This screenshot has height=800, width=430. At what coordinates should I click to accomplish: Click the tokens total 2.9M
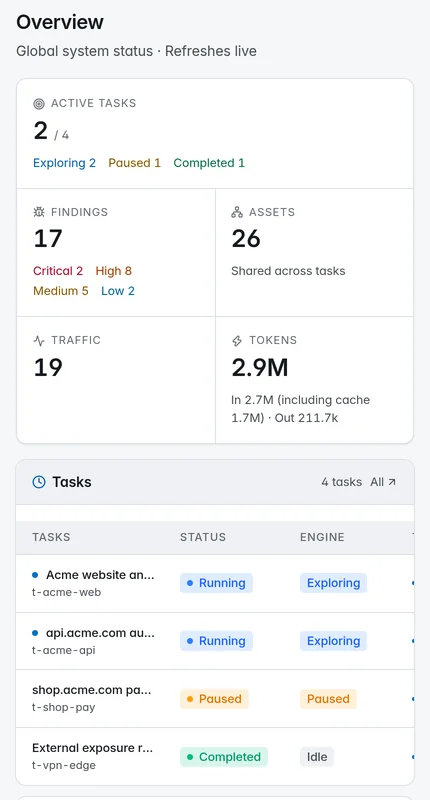[x=260, y=367]
